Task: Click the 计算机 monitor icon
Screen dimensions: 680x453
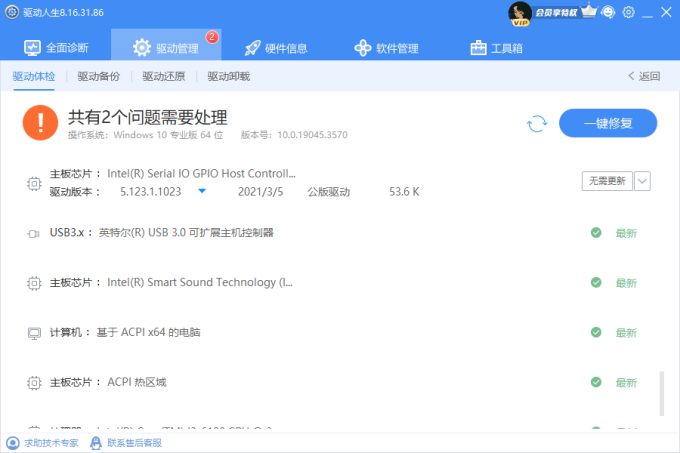Action: pos(33,332)
